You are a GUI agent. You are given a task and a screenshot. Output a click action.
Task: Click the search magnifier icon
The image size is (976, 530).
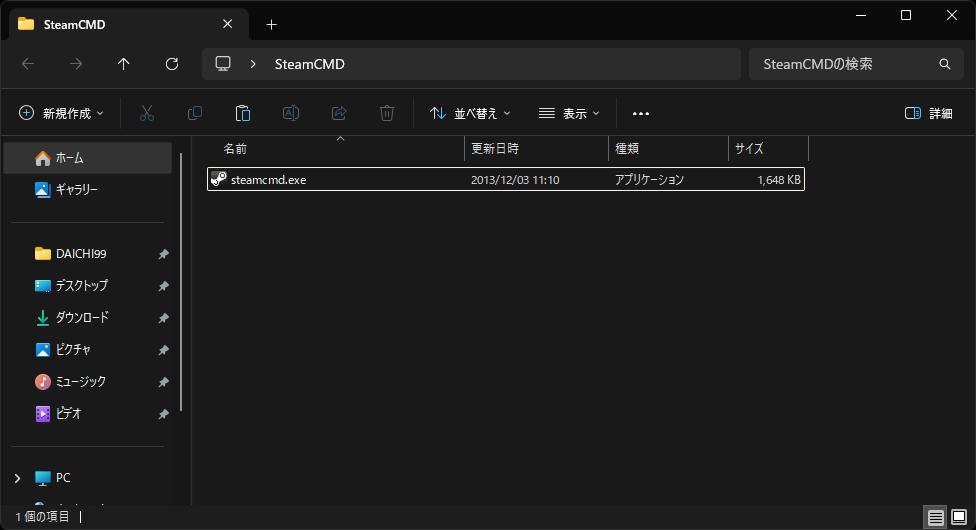coord(945,64)
